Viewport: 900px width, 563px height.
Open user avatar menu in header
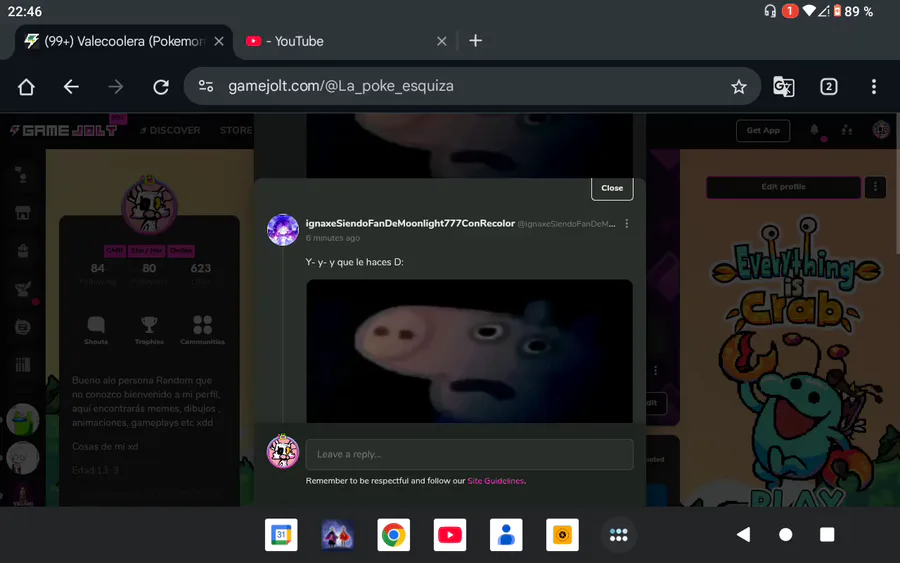point(881,130)
